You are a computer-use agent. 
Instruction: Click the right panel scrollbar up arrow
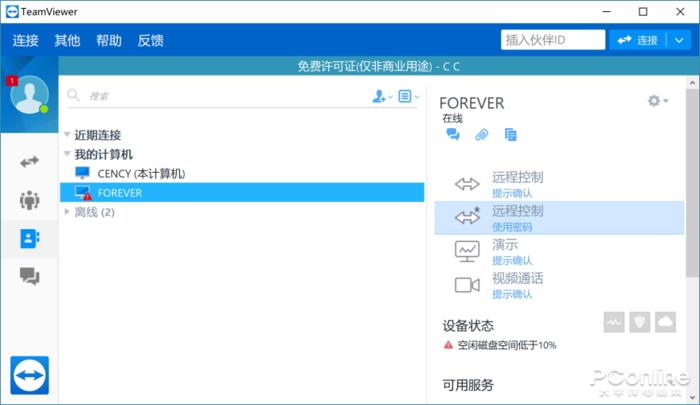pyautogui.click(x=692, y=83)
